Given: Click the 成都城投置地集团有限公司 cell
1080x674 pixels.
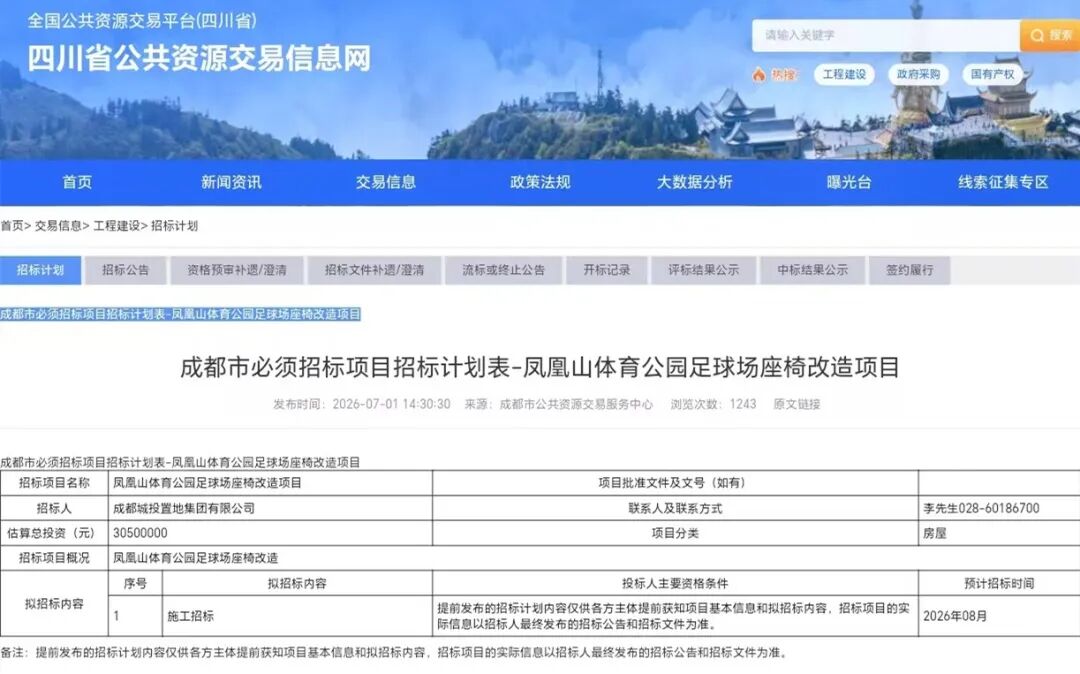Looking at the screenshot, I should (271, 508).
